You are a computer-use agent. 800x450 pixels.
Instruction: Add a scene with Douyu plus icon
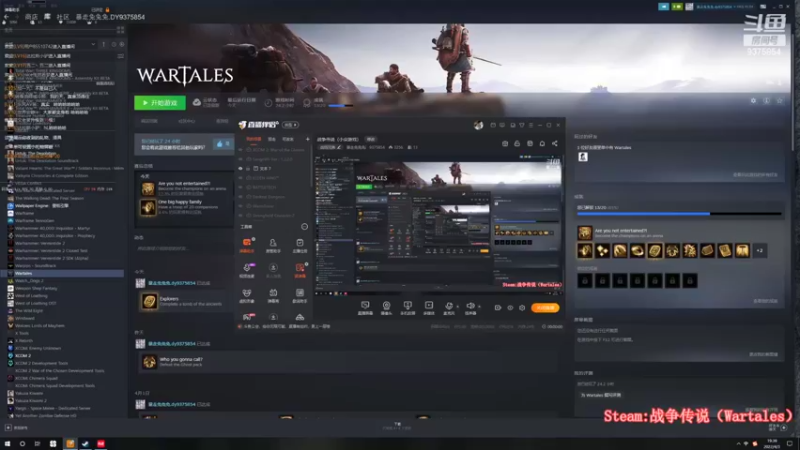point(307,139)
